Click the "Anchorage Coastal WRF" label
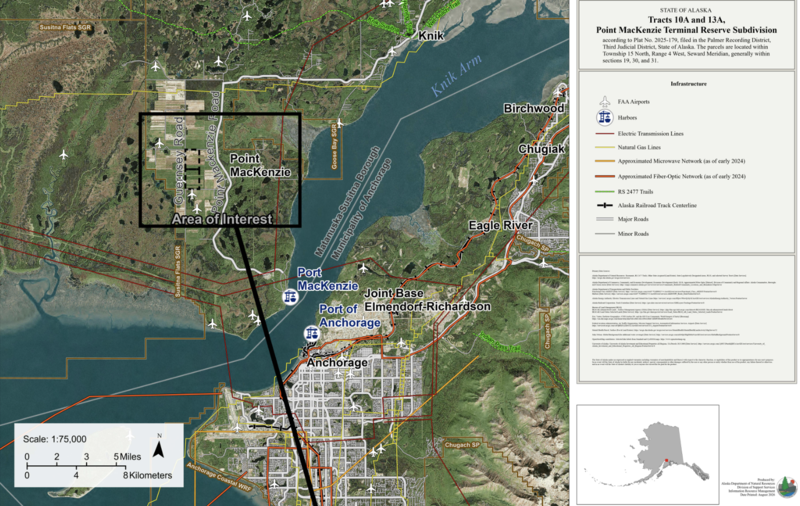The width and height of the screenshot is (800, 506). pos(219,477)
